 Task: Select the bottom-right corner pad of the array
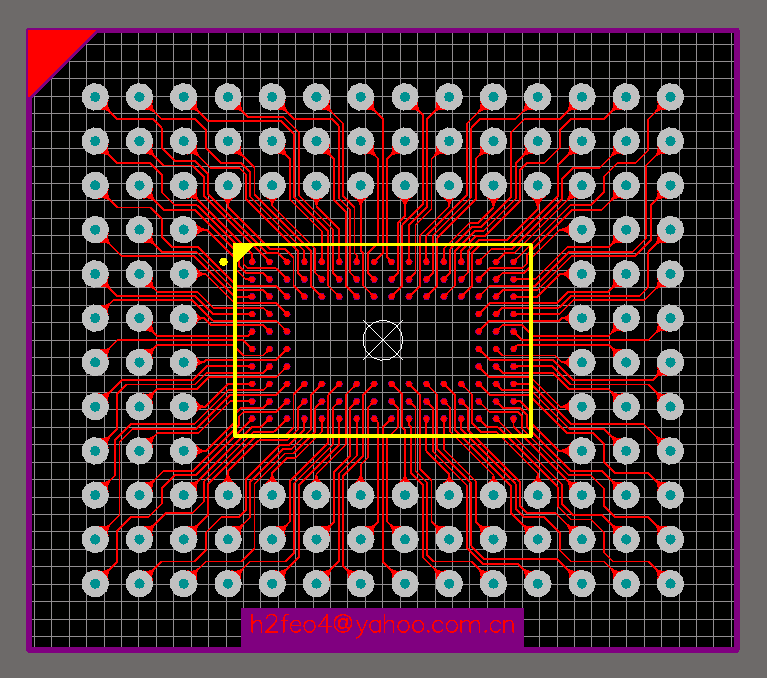670,584
